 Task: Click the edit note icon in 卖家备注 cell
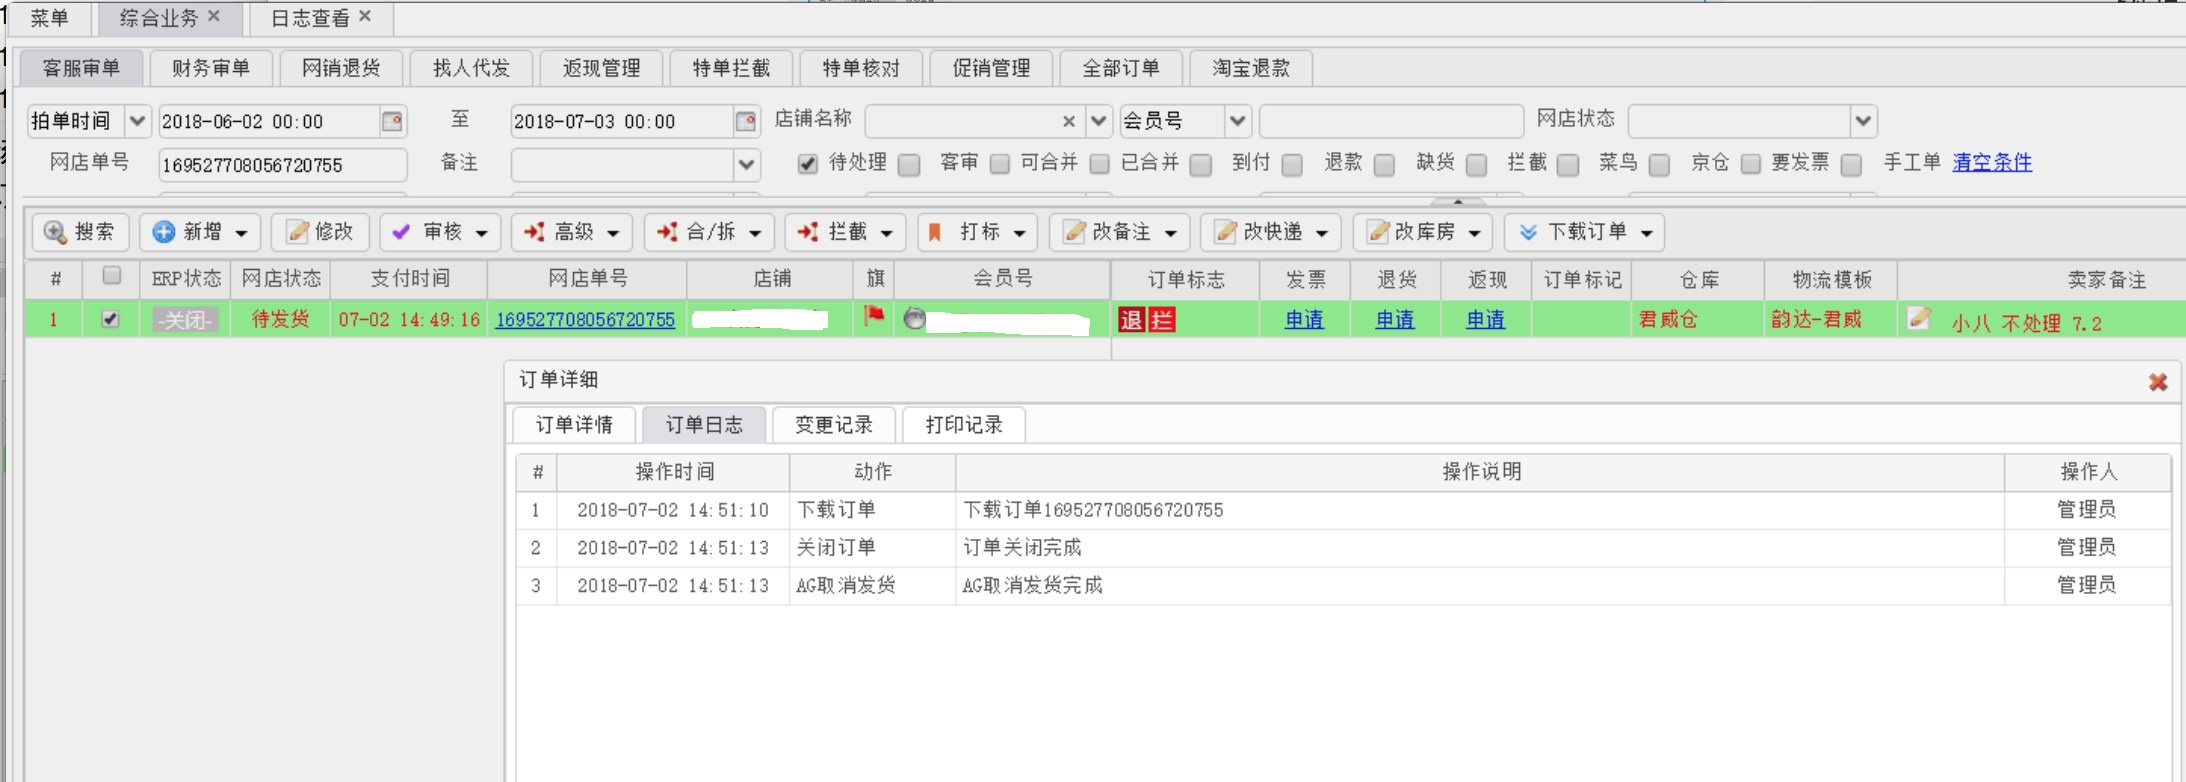[x=1918, y=319]
